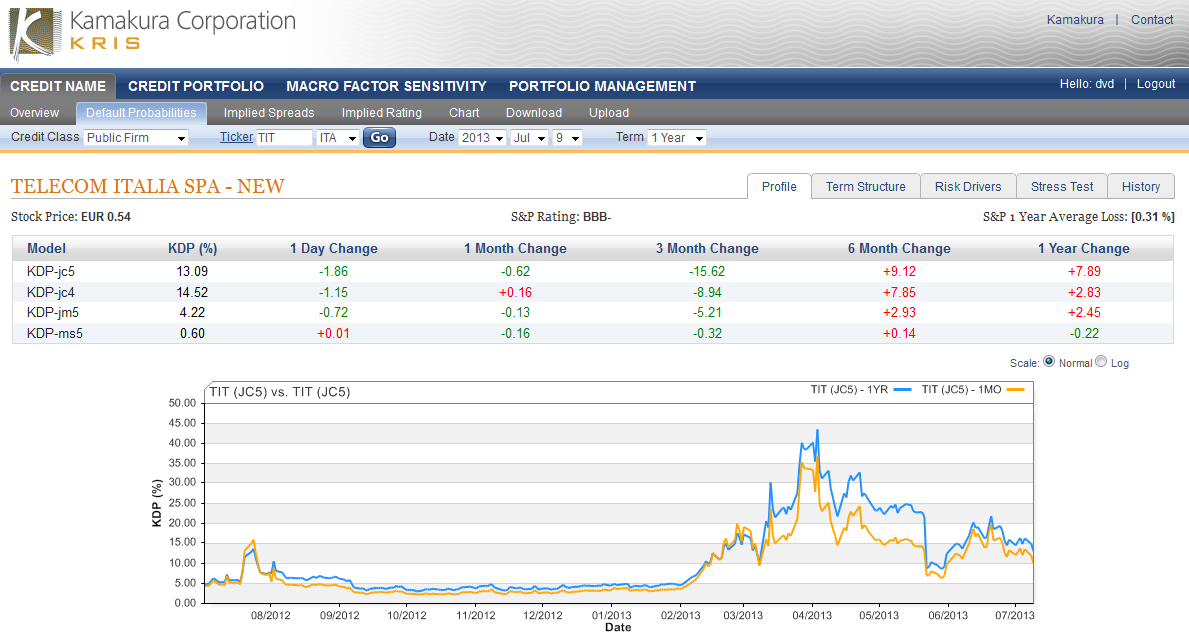Open the Term 1 Year dropdown
The width and height of the screenshot is (1189, 641).
coord(677,137)
